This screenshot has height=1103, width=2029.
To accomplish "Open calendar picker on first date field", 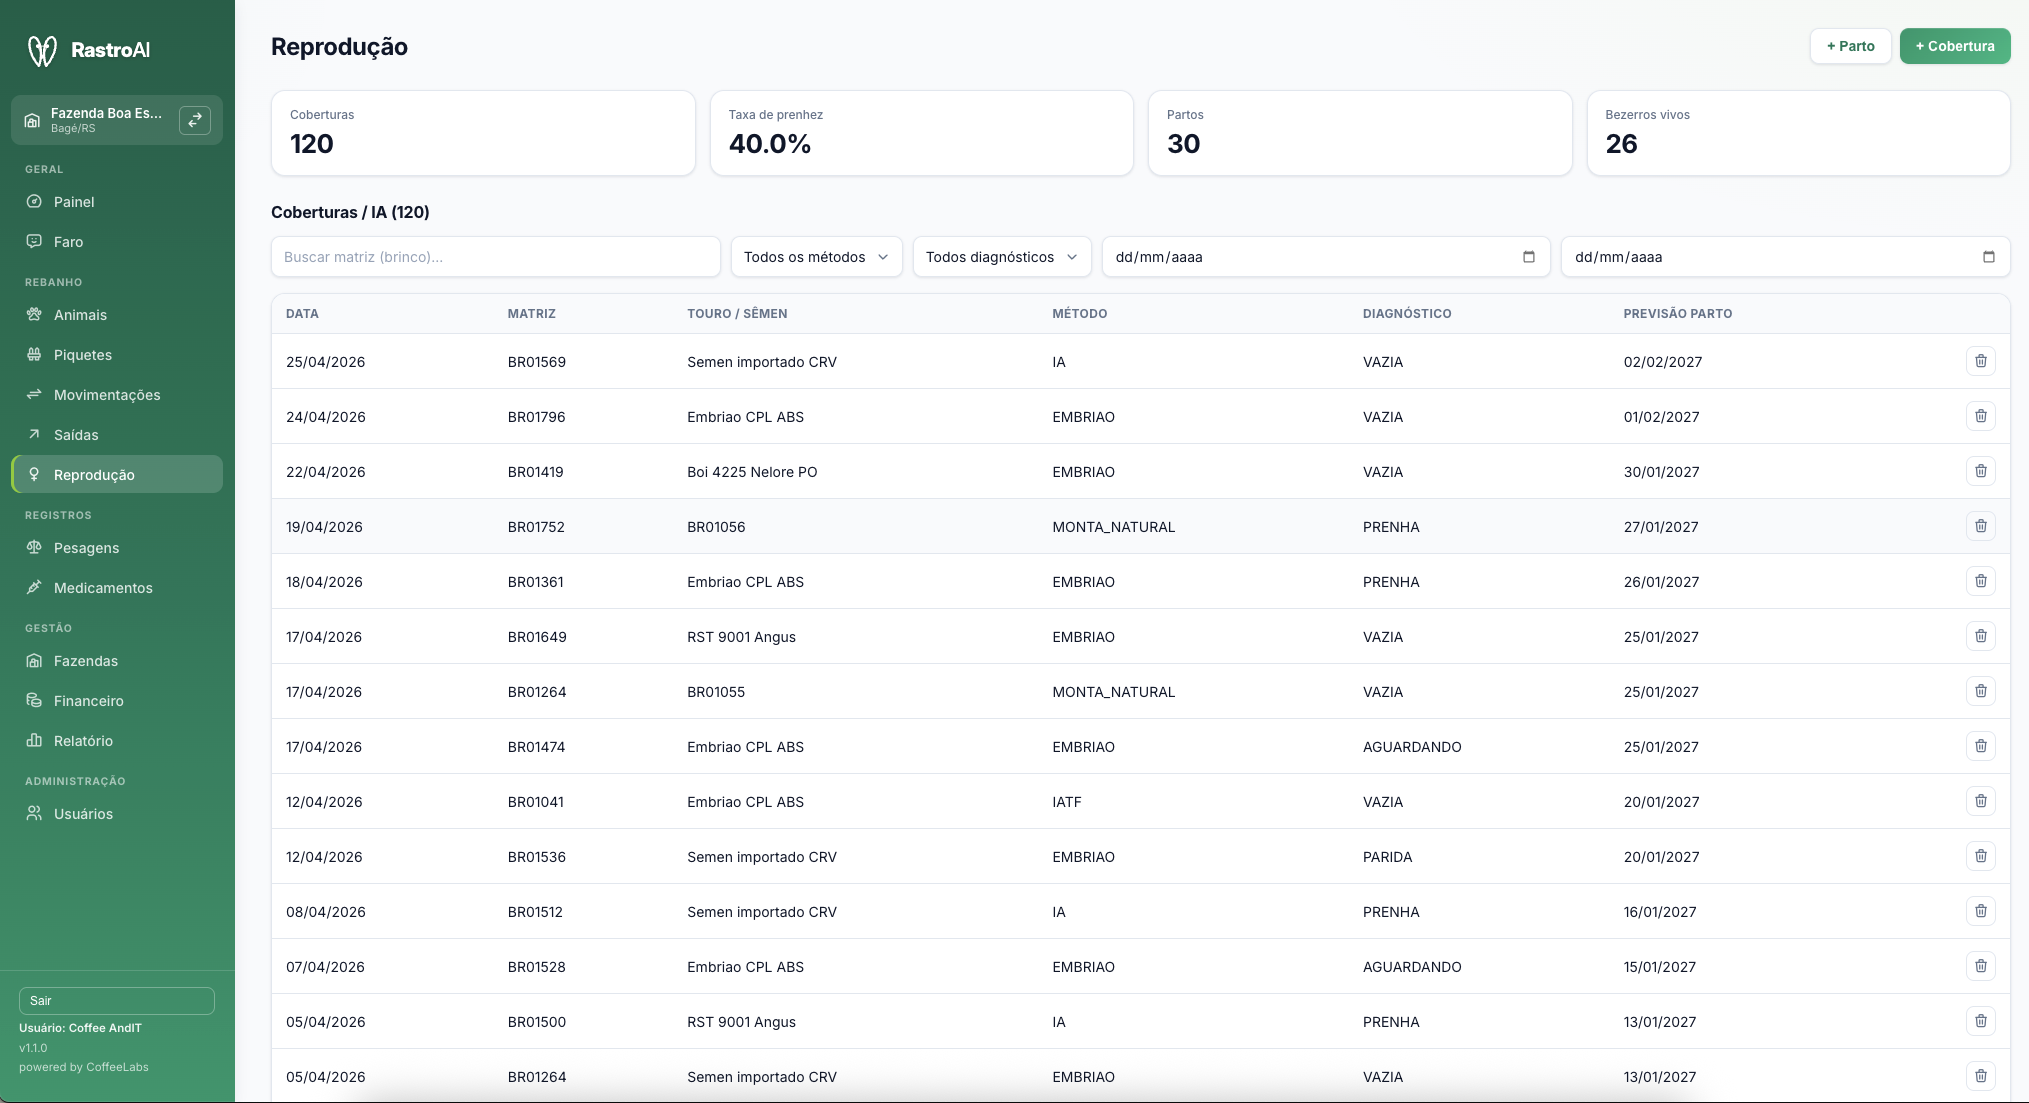I will (x=1528, y=257).
